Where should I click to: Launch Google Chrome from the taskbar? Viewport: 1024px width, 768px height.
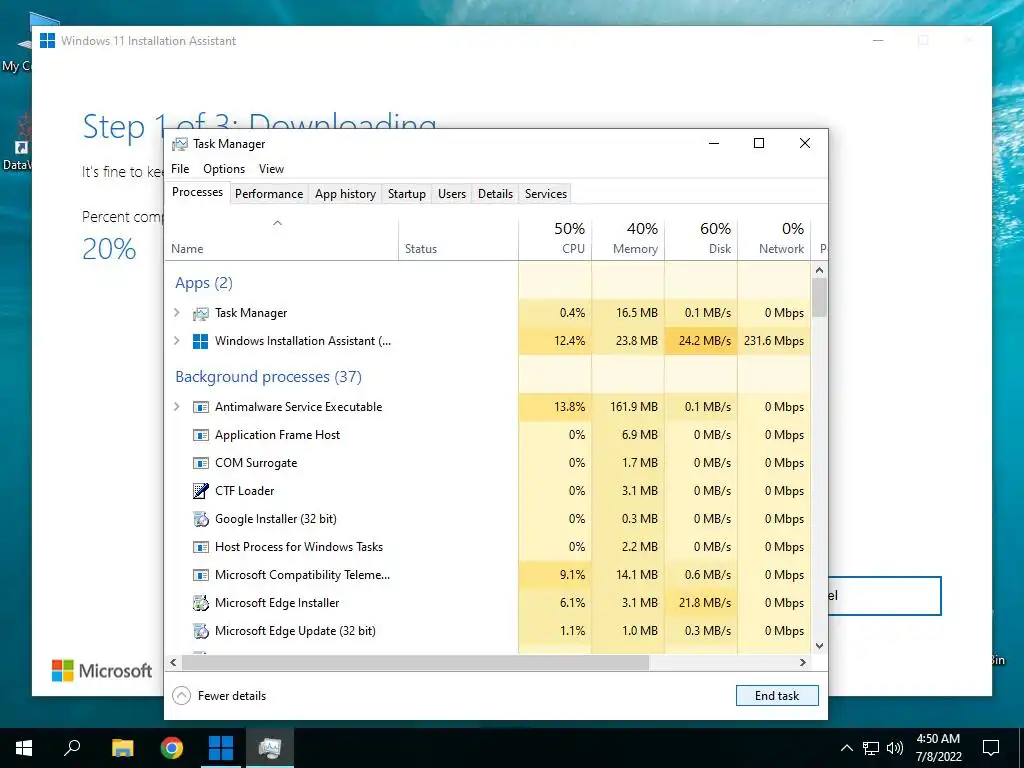click(x=172, y=748)
